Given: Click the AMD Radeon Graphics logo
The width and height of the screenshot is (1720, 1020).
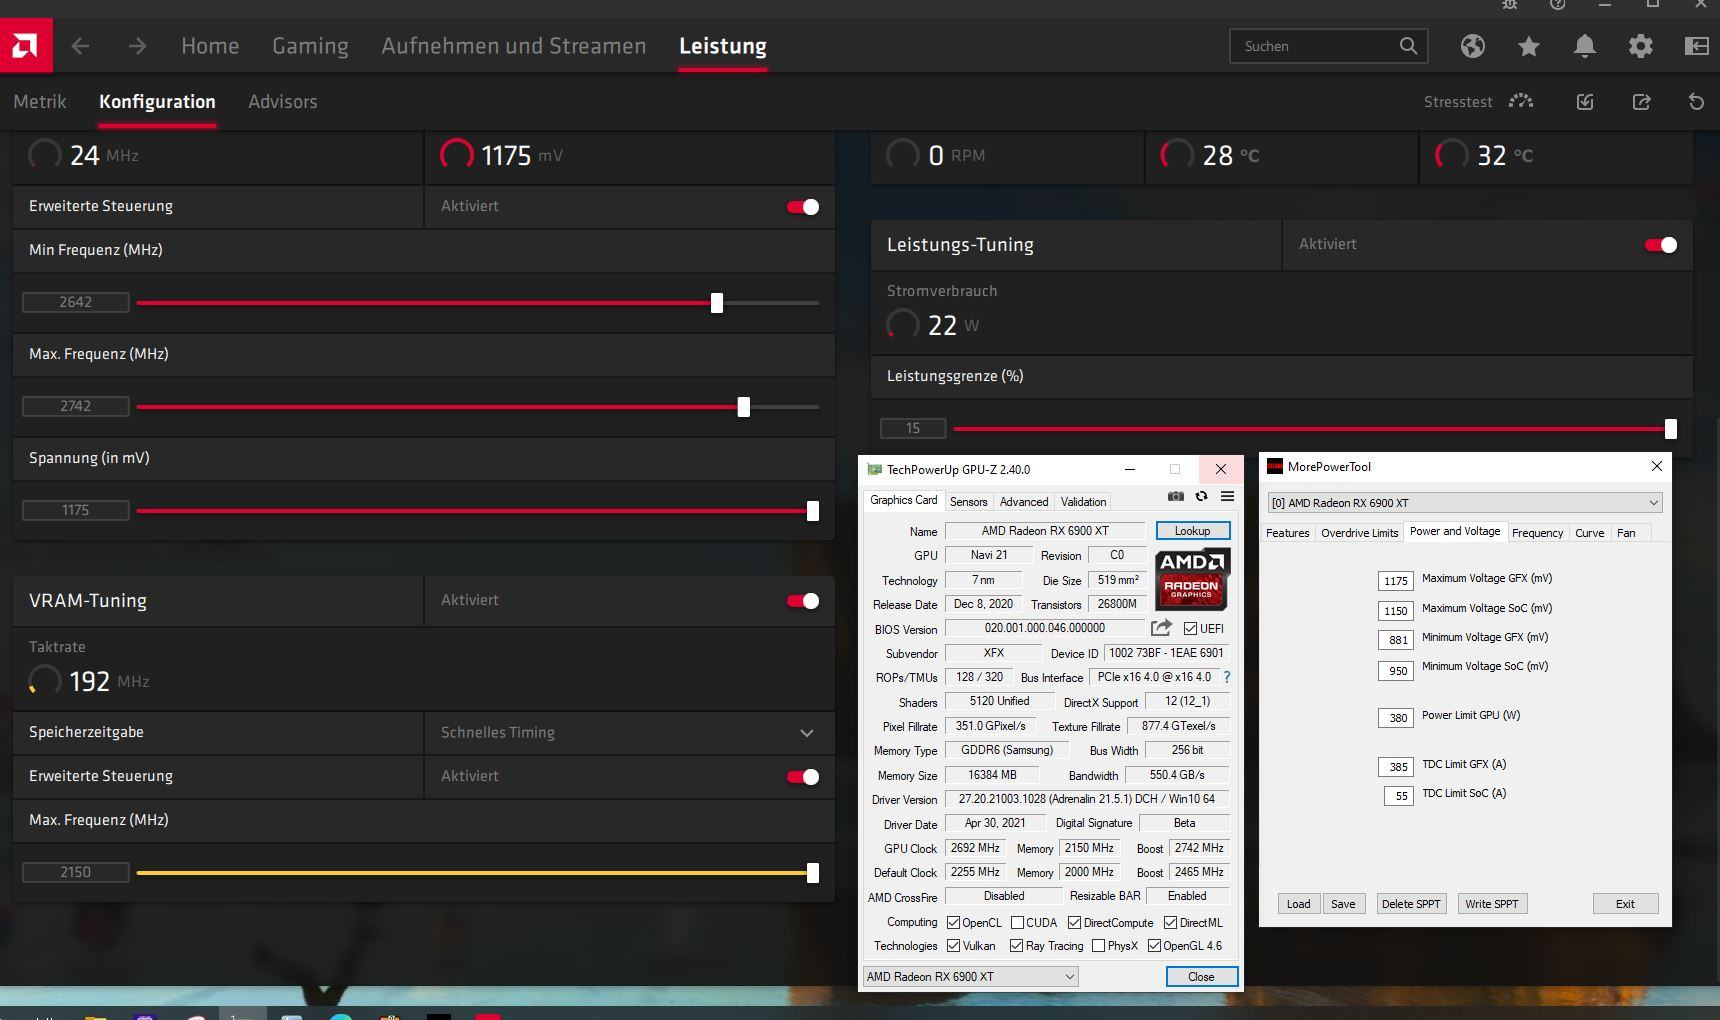Looking at the screenshot, I should click(1192, 579).
